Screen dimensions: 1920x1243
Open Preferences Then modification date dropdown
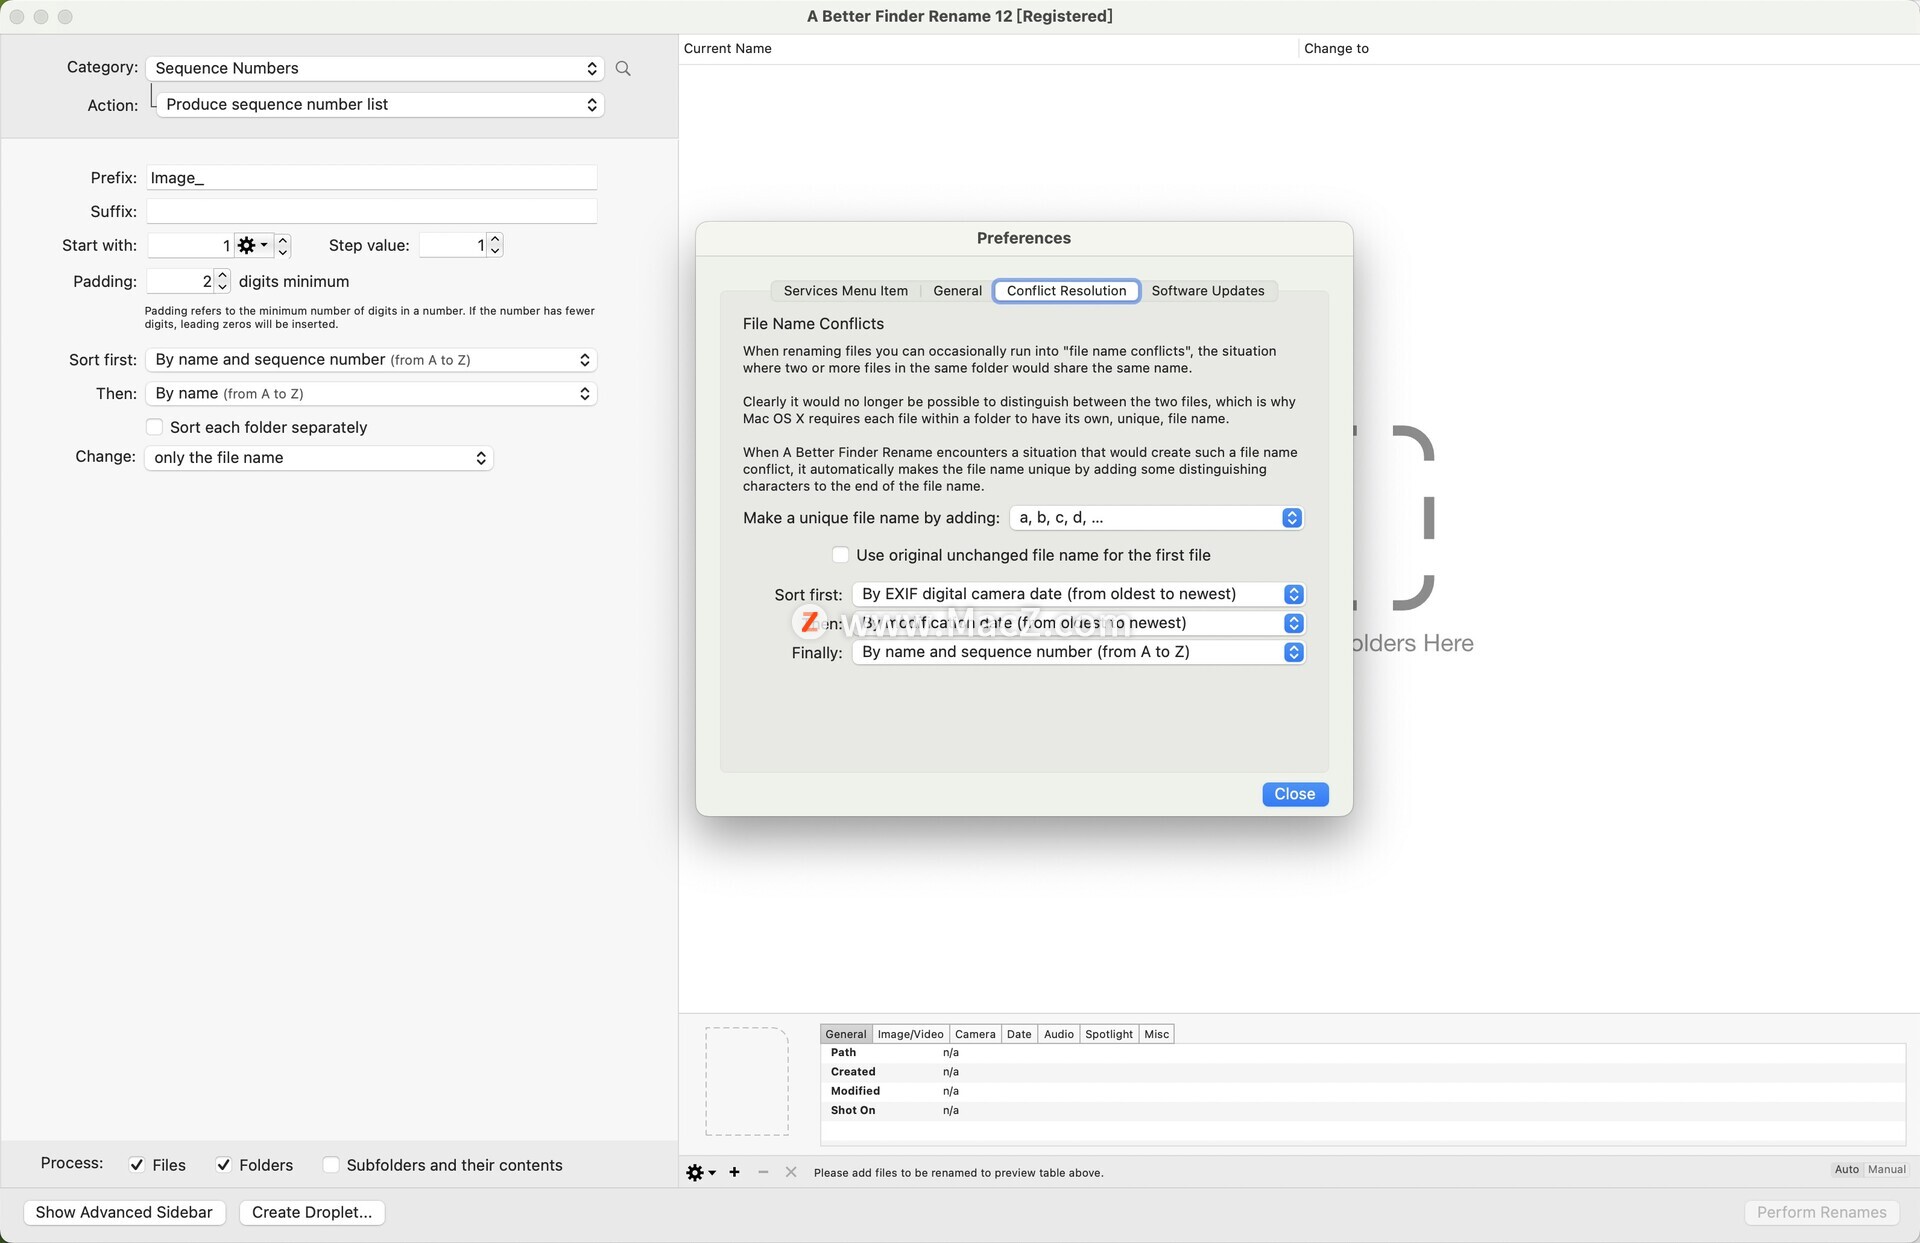click(1078, 623)
